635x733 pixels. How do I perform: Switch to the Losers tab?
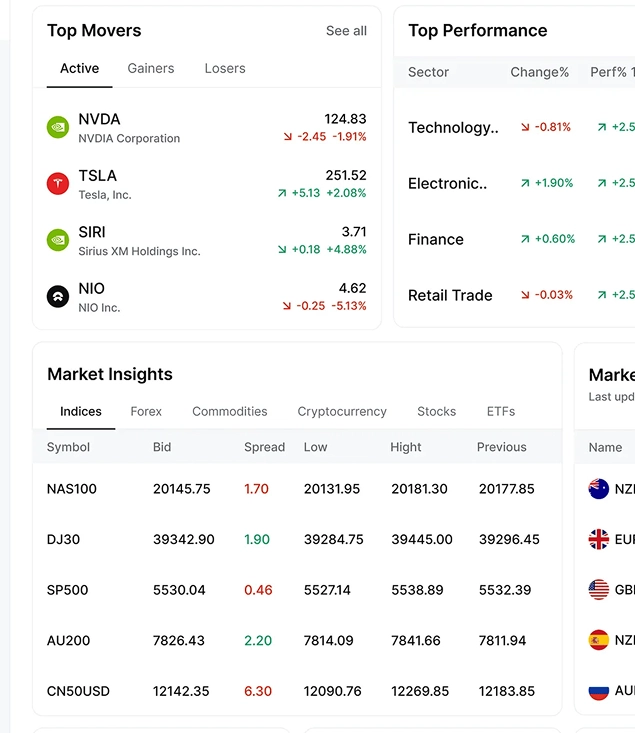pos(225,68)
